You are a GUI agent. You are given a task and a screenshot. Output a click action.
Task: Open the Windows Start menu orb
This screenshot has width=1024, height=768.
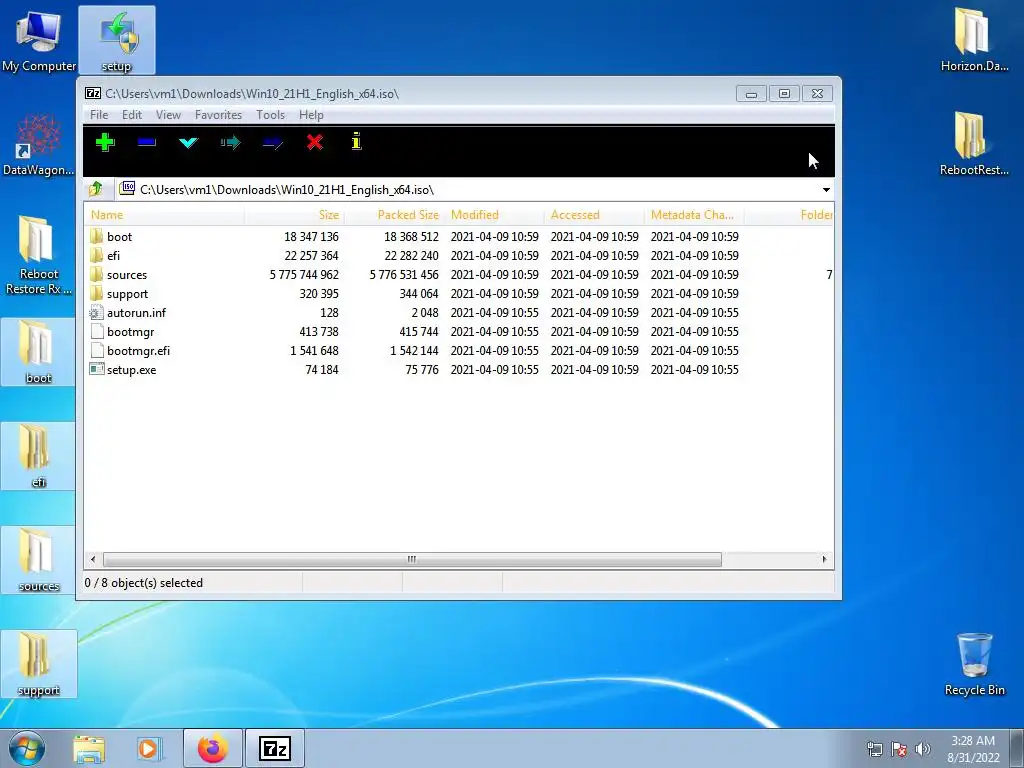click(27, 749)
